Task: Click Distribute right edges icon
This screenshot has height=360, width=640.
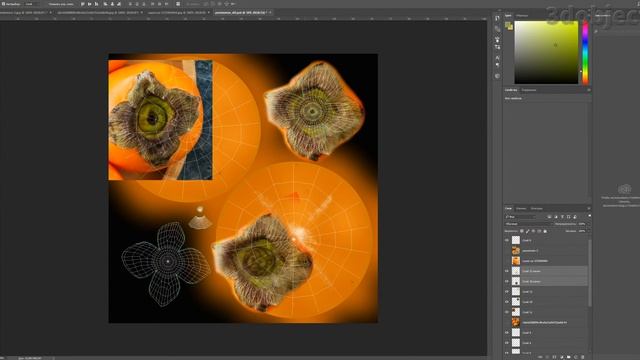Action: [167, 4]
